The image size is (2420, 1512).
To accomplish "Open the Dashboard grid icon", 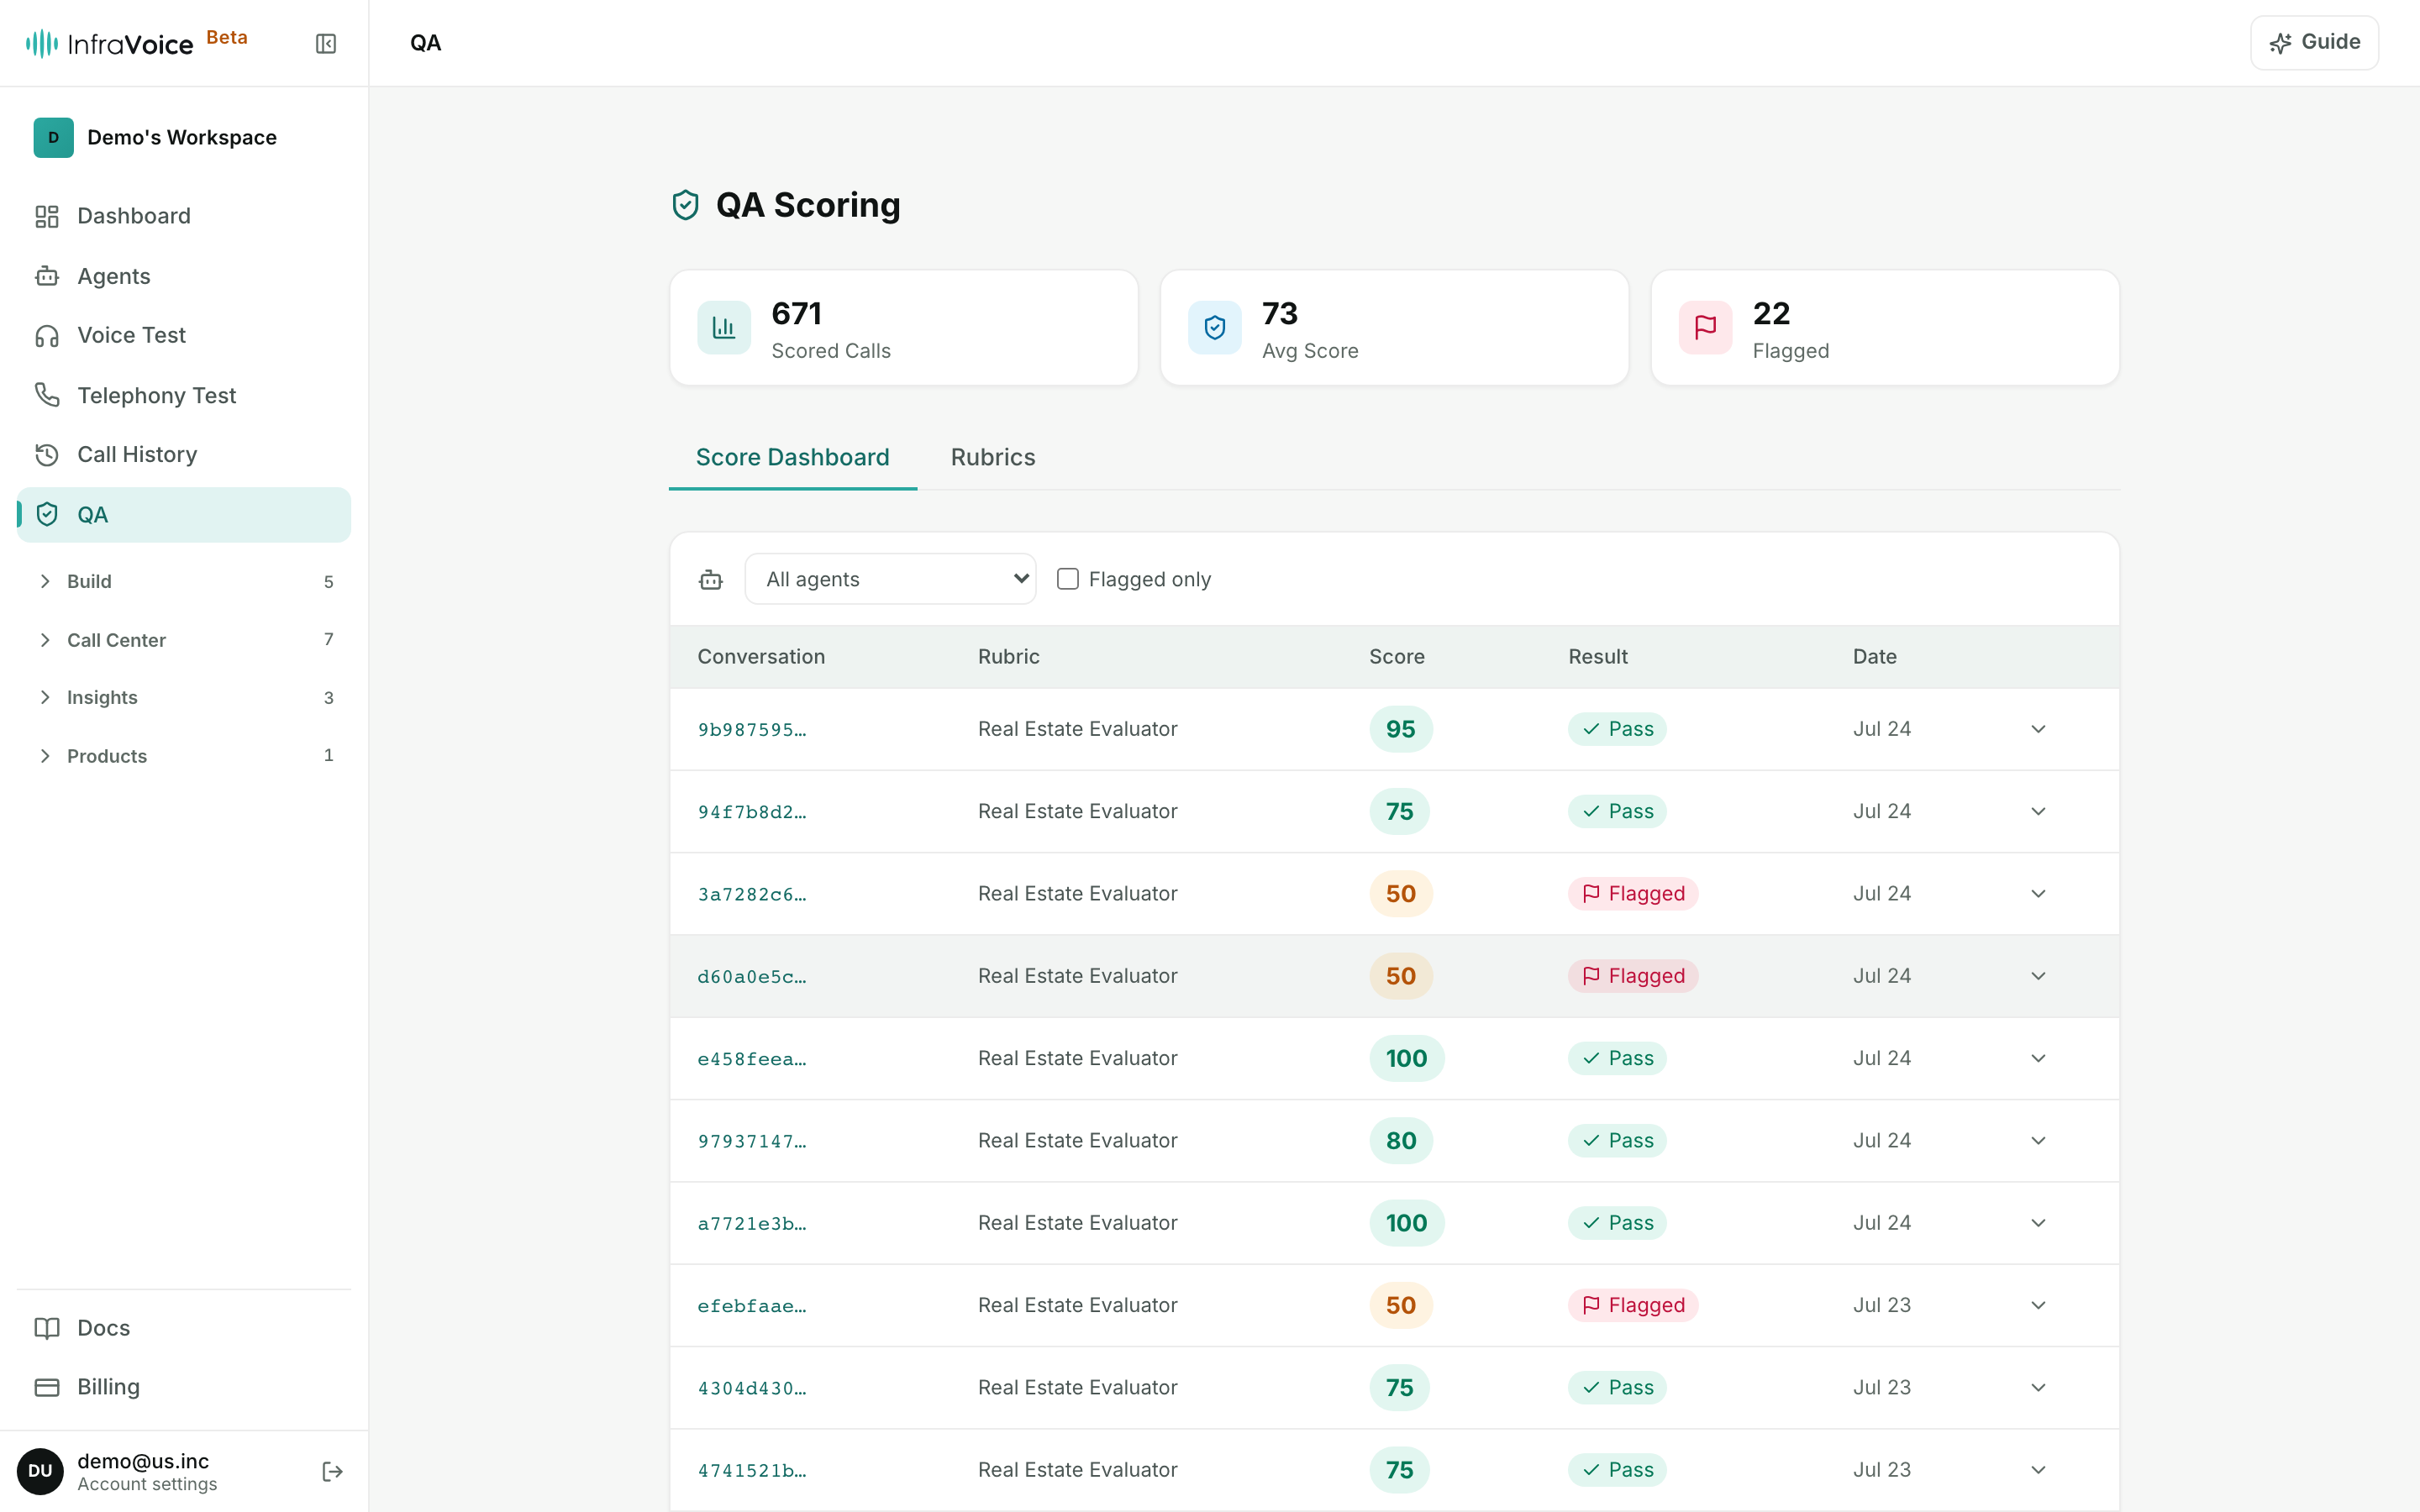I will coord(47,216).
